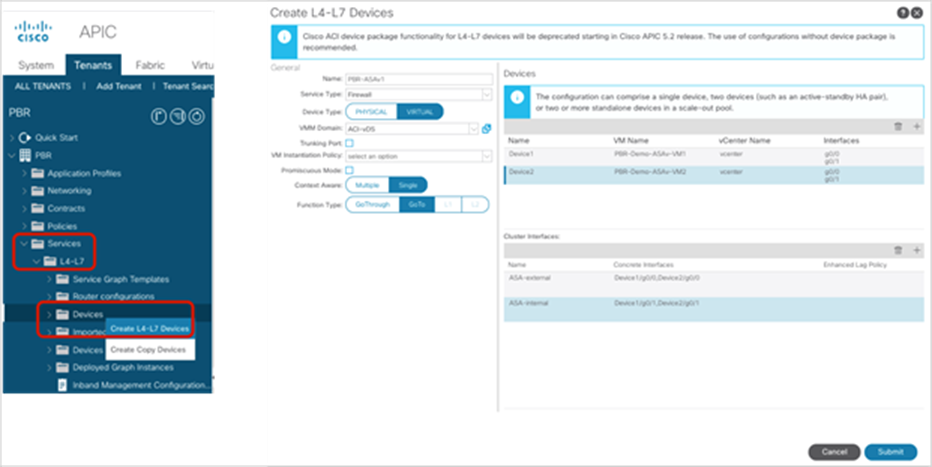932x467 pixels.
Task: Choose GoThrough function type
Action: 373,204
